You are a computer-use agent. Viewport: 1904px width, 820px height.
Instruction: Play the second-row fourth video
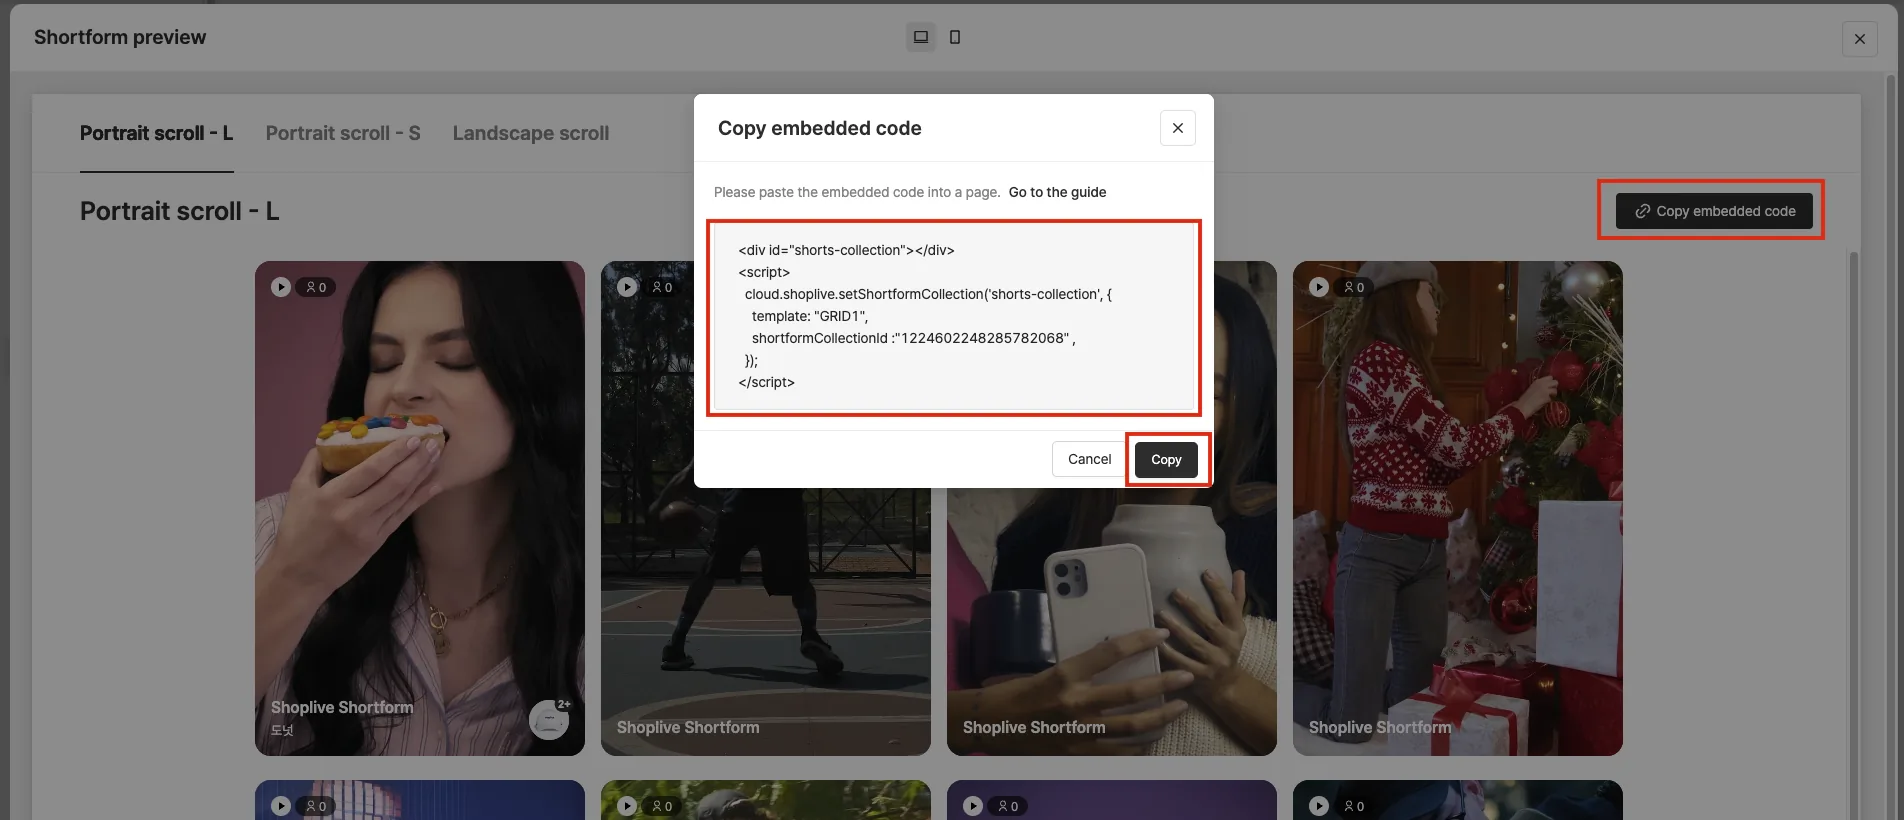click(1319, 806)
